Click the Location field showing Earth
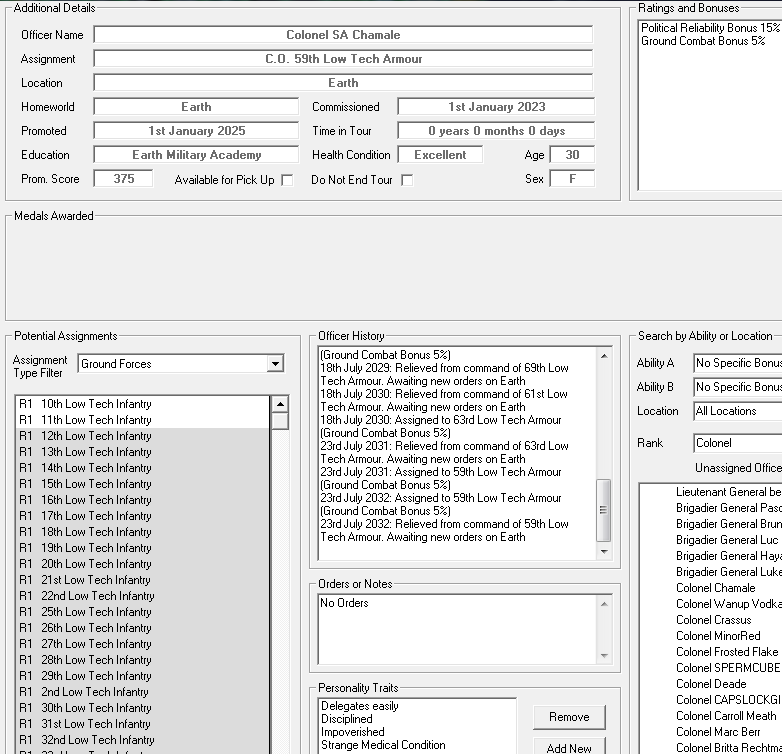The image size is (782, 754). coord(343,83)
